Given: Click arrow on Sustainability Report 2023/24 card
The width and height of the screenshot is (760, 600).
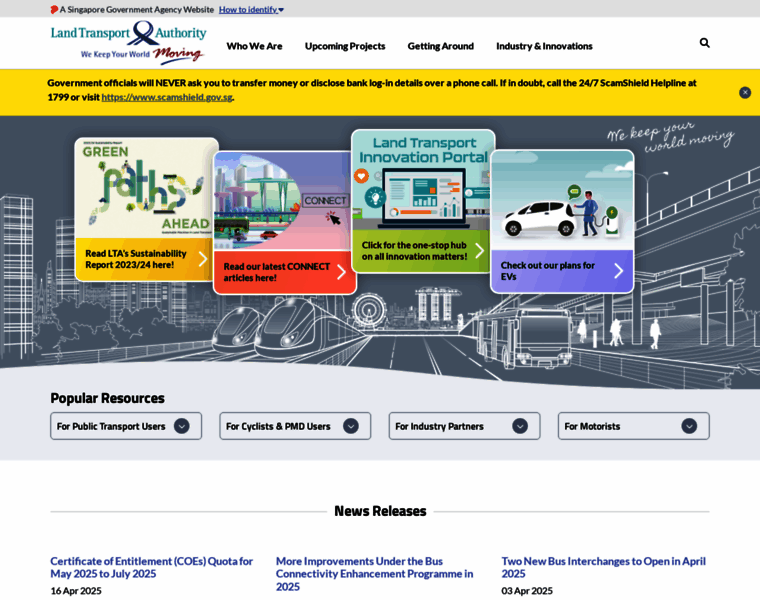Looking at the screenshot, I should coord(203,259).
